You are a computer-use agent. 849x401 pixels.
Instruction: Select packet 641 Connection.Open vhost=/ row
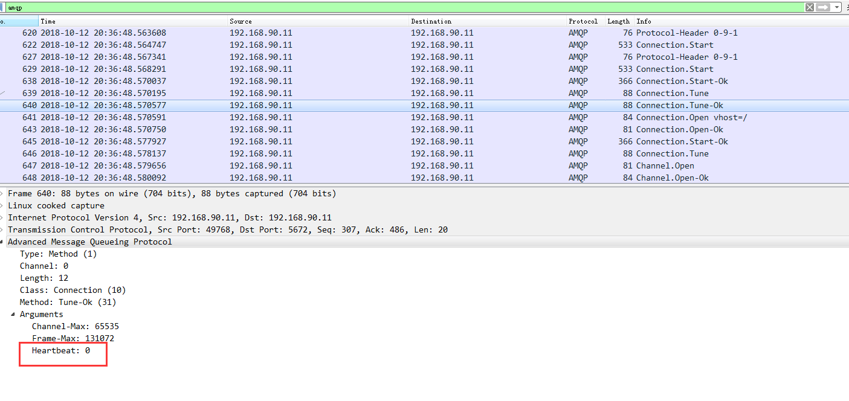tap(424, 117)
